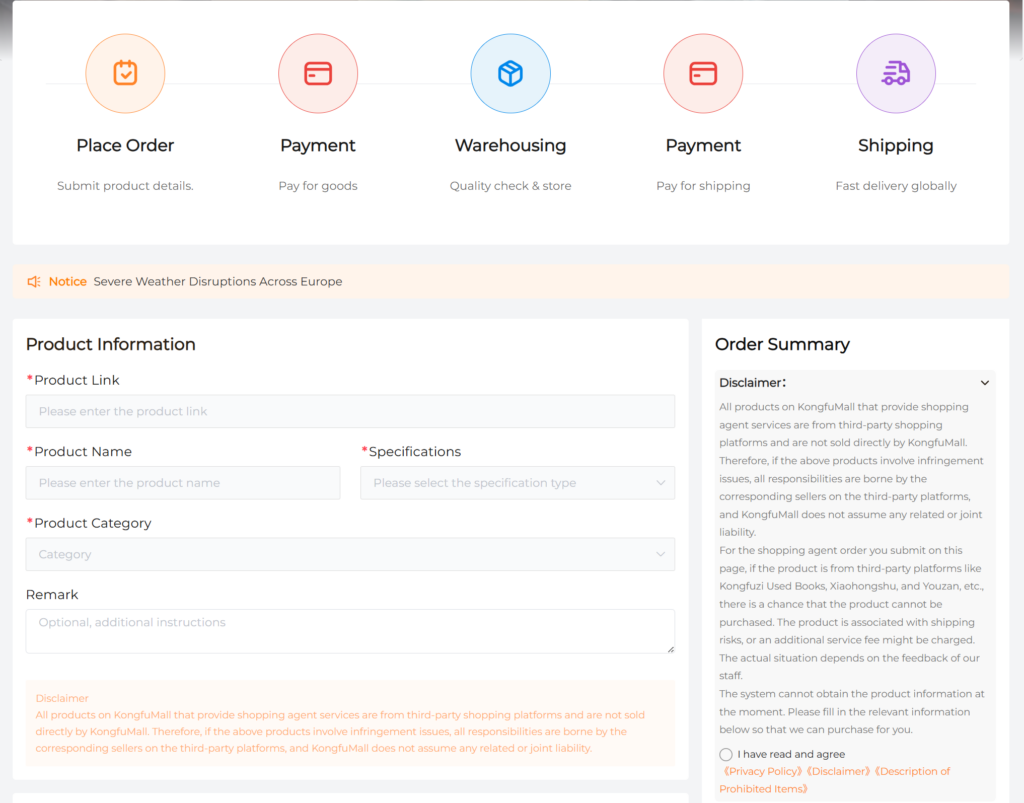Tick the 'I have read and agree' radio button
Image resolution: width=1024 pixels, height=803 pixels.
click(726, 754)
